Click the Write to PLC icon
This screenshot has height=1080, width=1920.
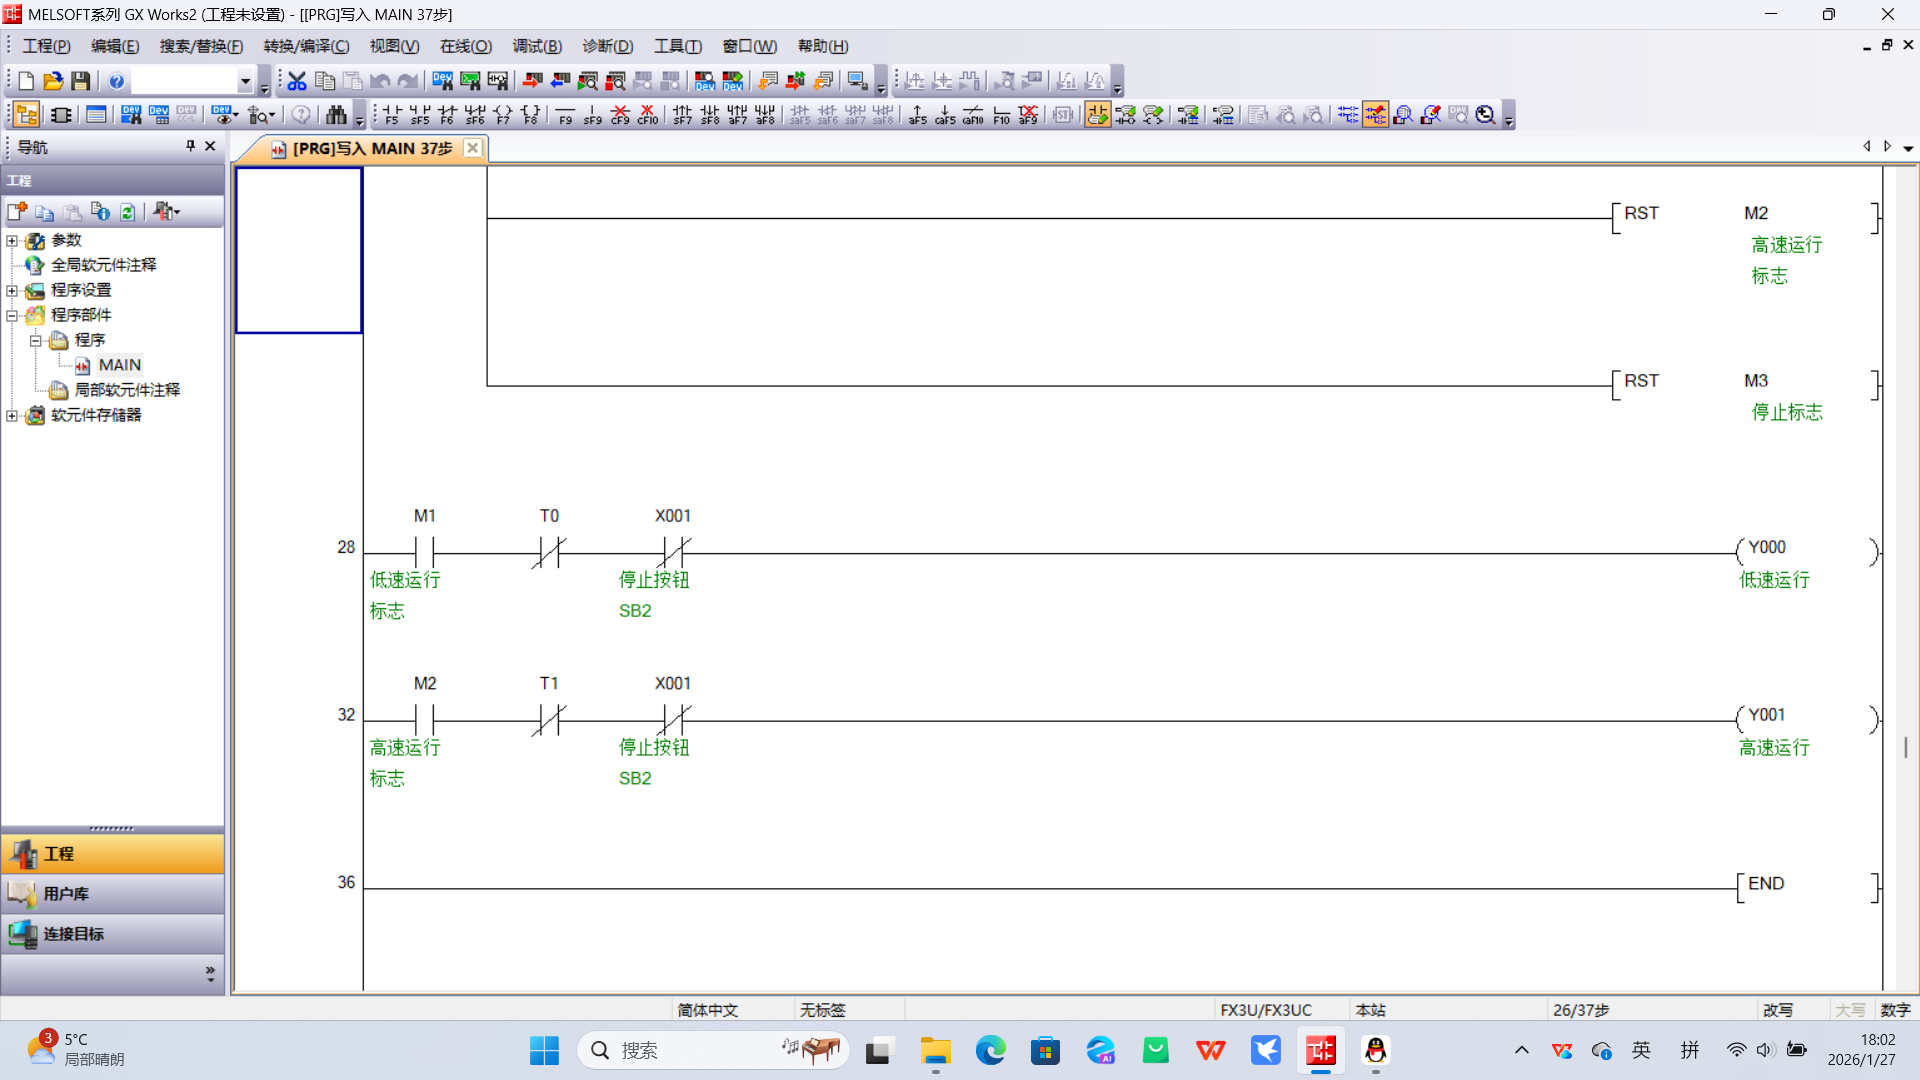[532, 81]
